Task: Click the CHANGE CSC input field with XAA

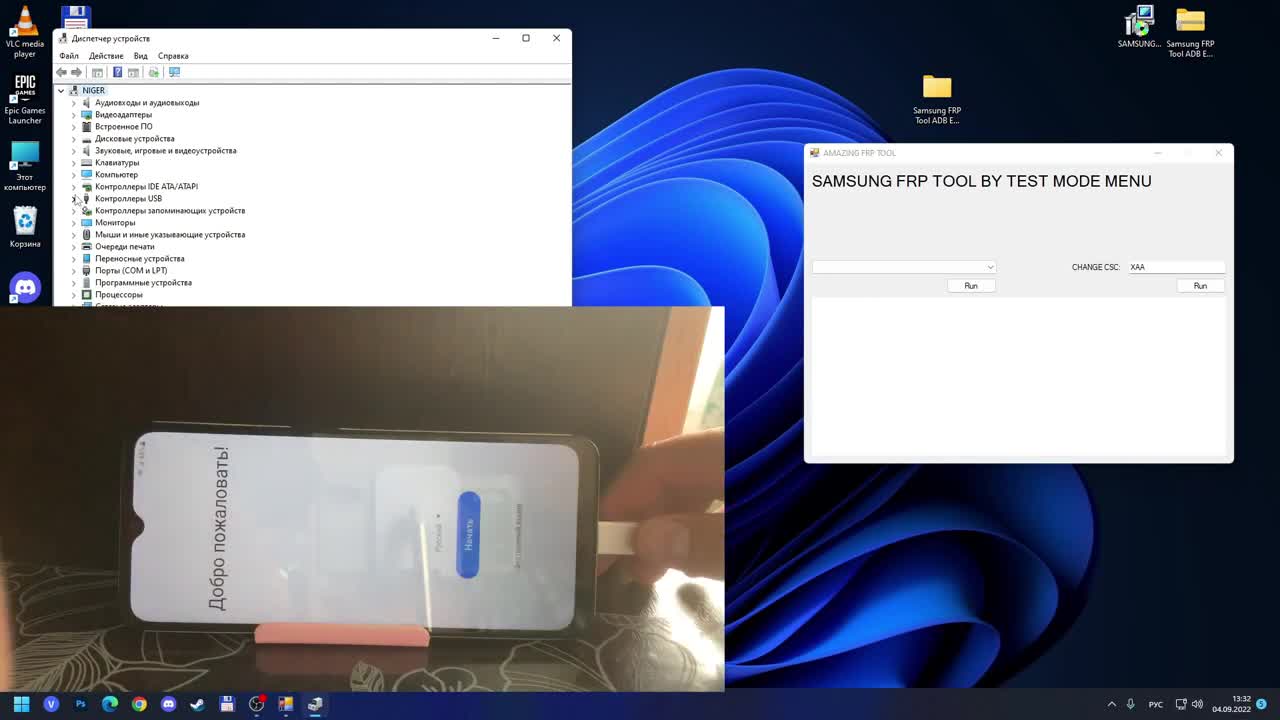Action: (1176, 267)
